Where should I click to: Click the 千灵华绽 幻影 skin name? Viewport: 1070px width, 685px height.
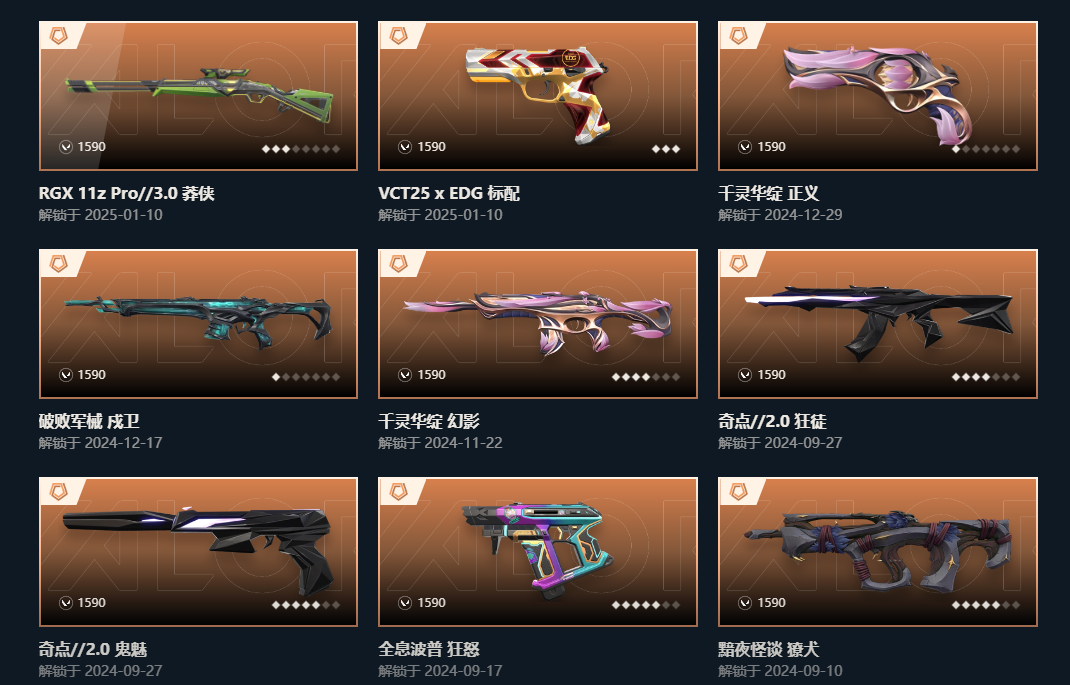tap(429, 421)
